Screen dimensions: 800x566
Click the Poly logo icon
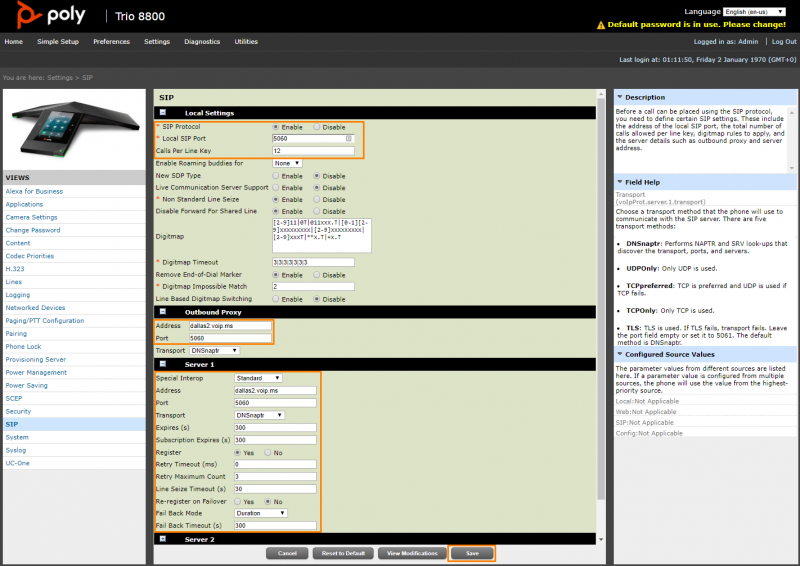[x=28, y=14]
